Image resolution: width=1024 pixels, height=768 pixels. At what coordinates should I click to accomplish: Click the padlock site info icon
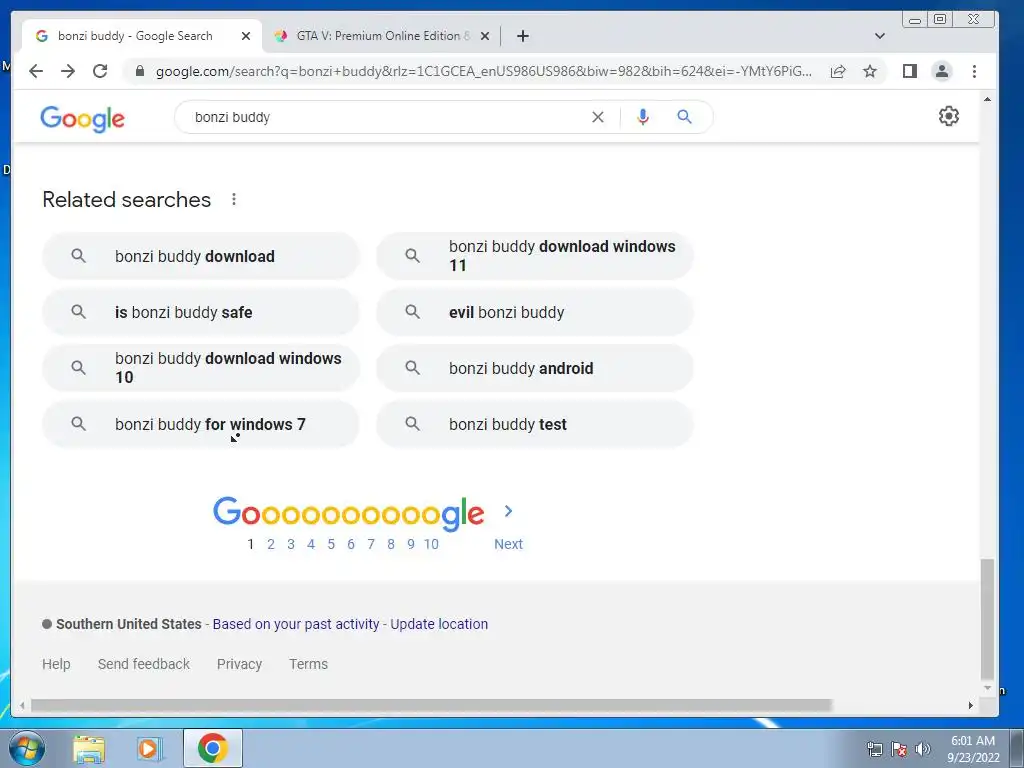(139, 71)
